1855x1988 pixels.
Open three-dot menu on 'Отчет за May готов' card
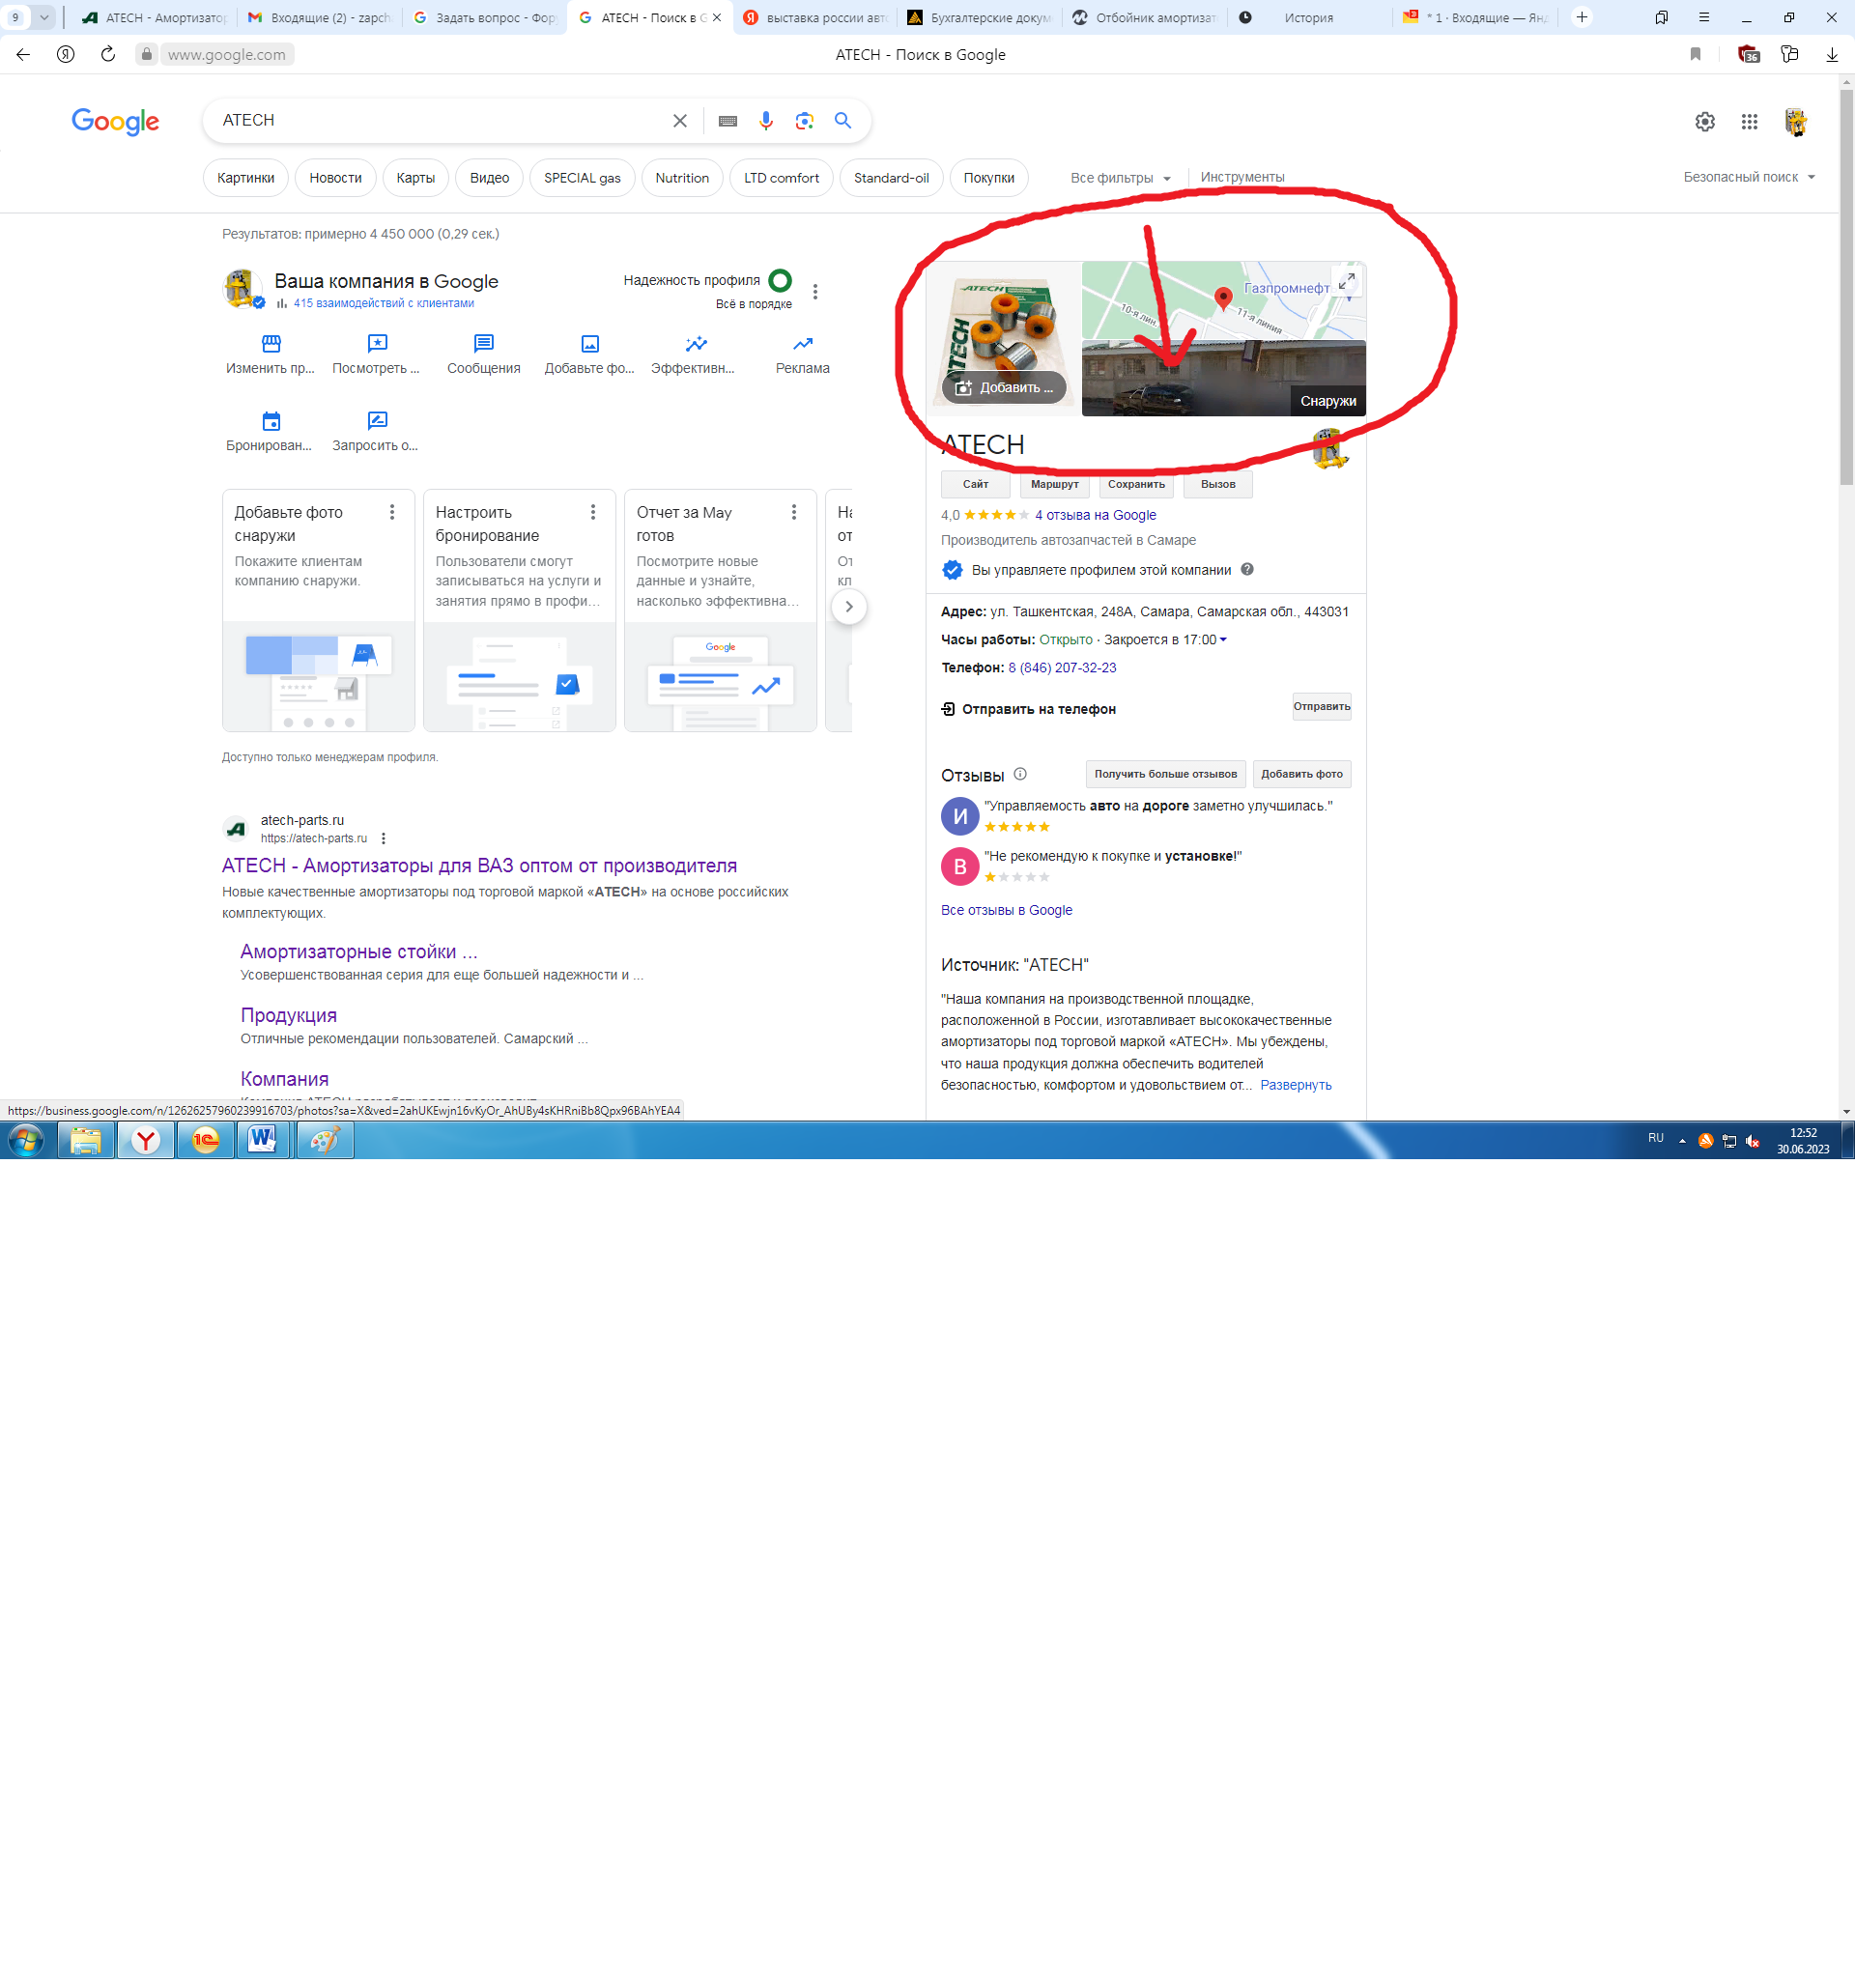(794, 512)
